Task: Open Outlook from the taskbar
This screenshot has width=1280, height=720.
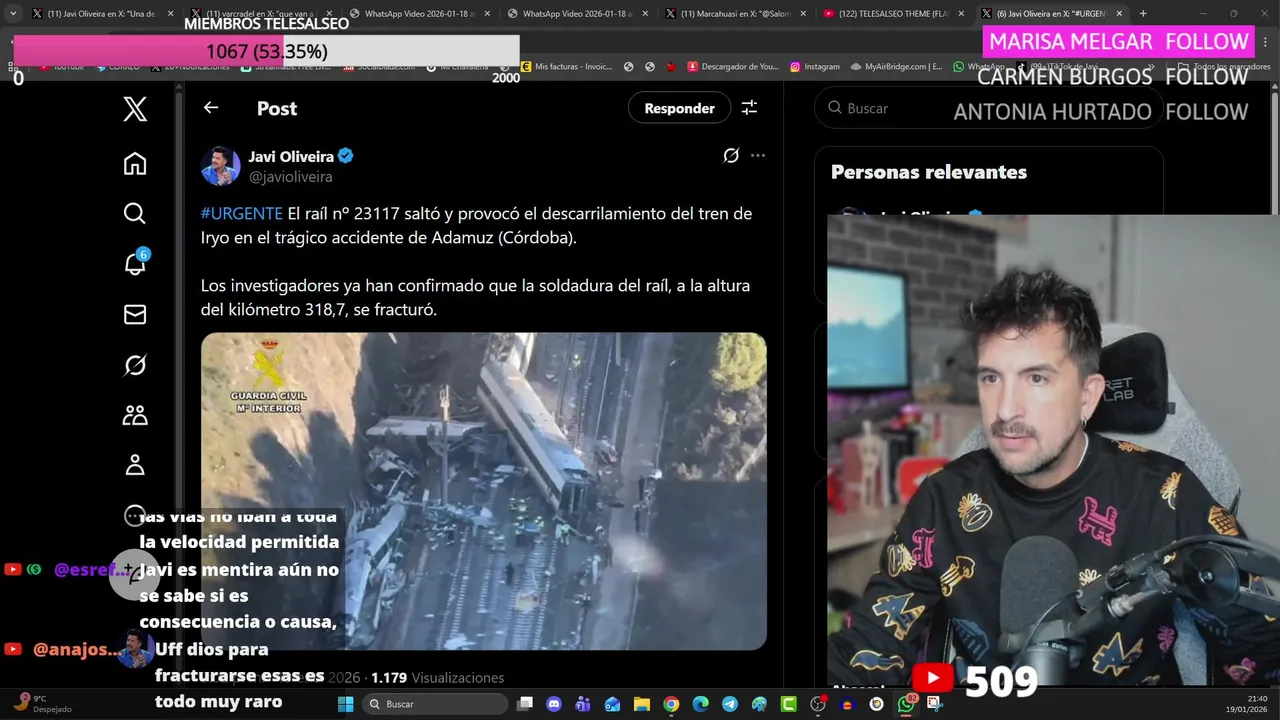Action: [x=612, y=704]
